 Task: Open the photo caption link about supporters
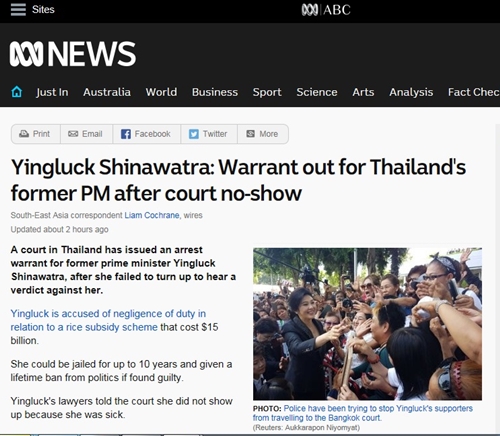pos(363,413)
